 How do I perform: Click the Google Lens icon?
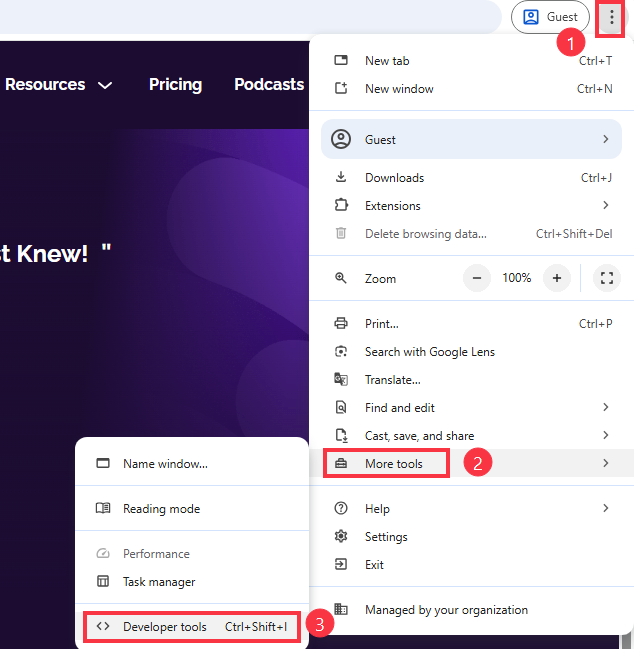(x=341, y=351)
